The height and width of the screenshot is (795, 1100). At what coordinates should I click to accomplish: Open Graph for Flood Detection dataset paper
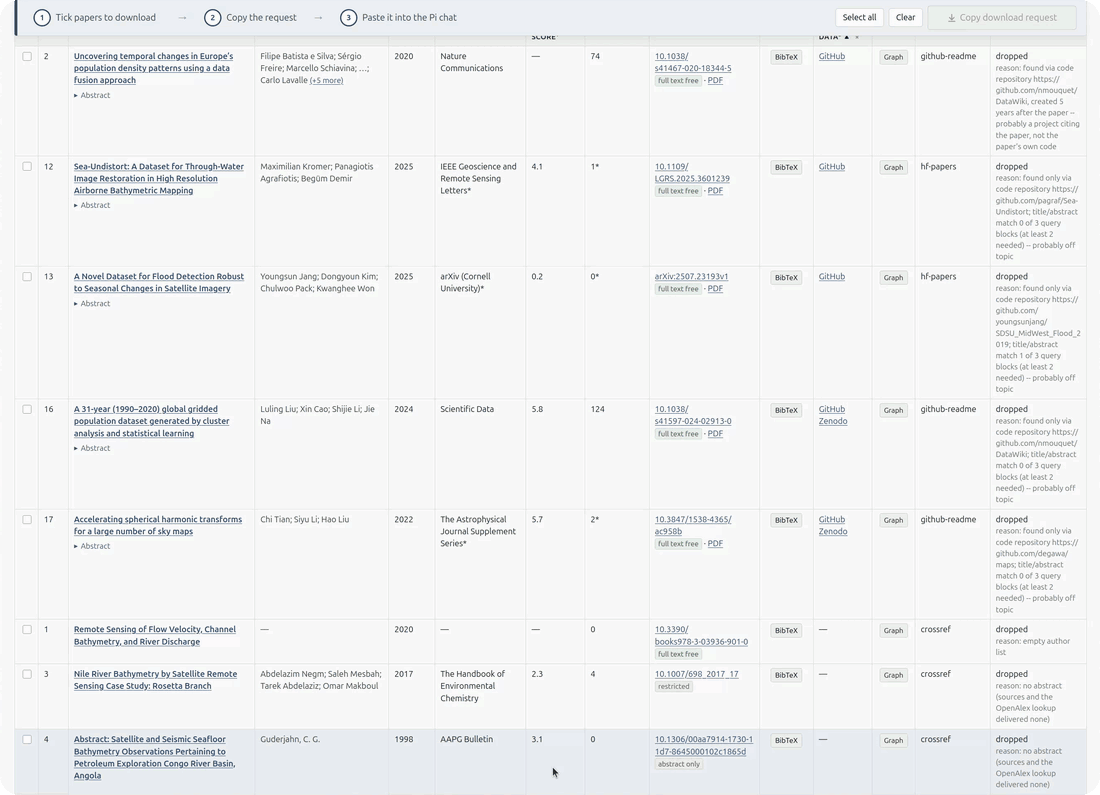point(893,277)
